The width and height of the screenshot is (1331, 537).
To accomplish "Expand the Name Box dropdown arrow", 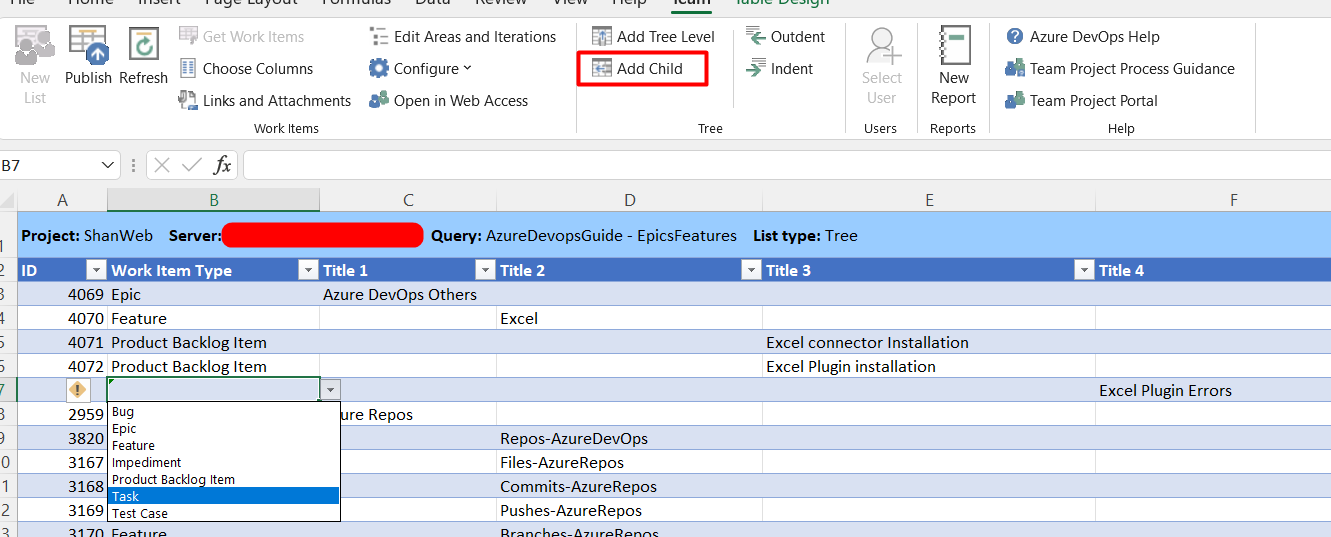I will point(108,165).
